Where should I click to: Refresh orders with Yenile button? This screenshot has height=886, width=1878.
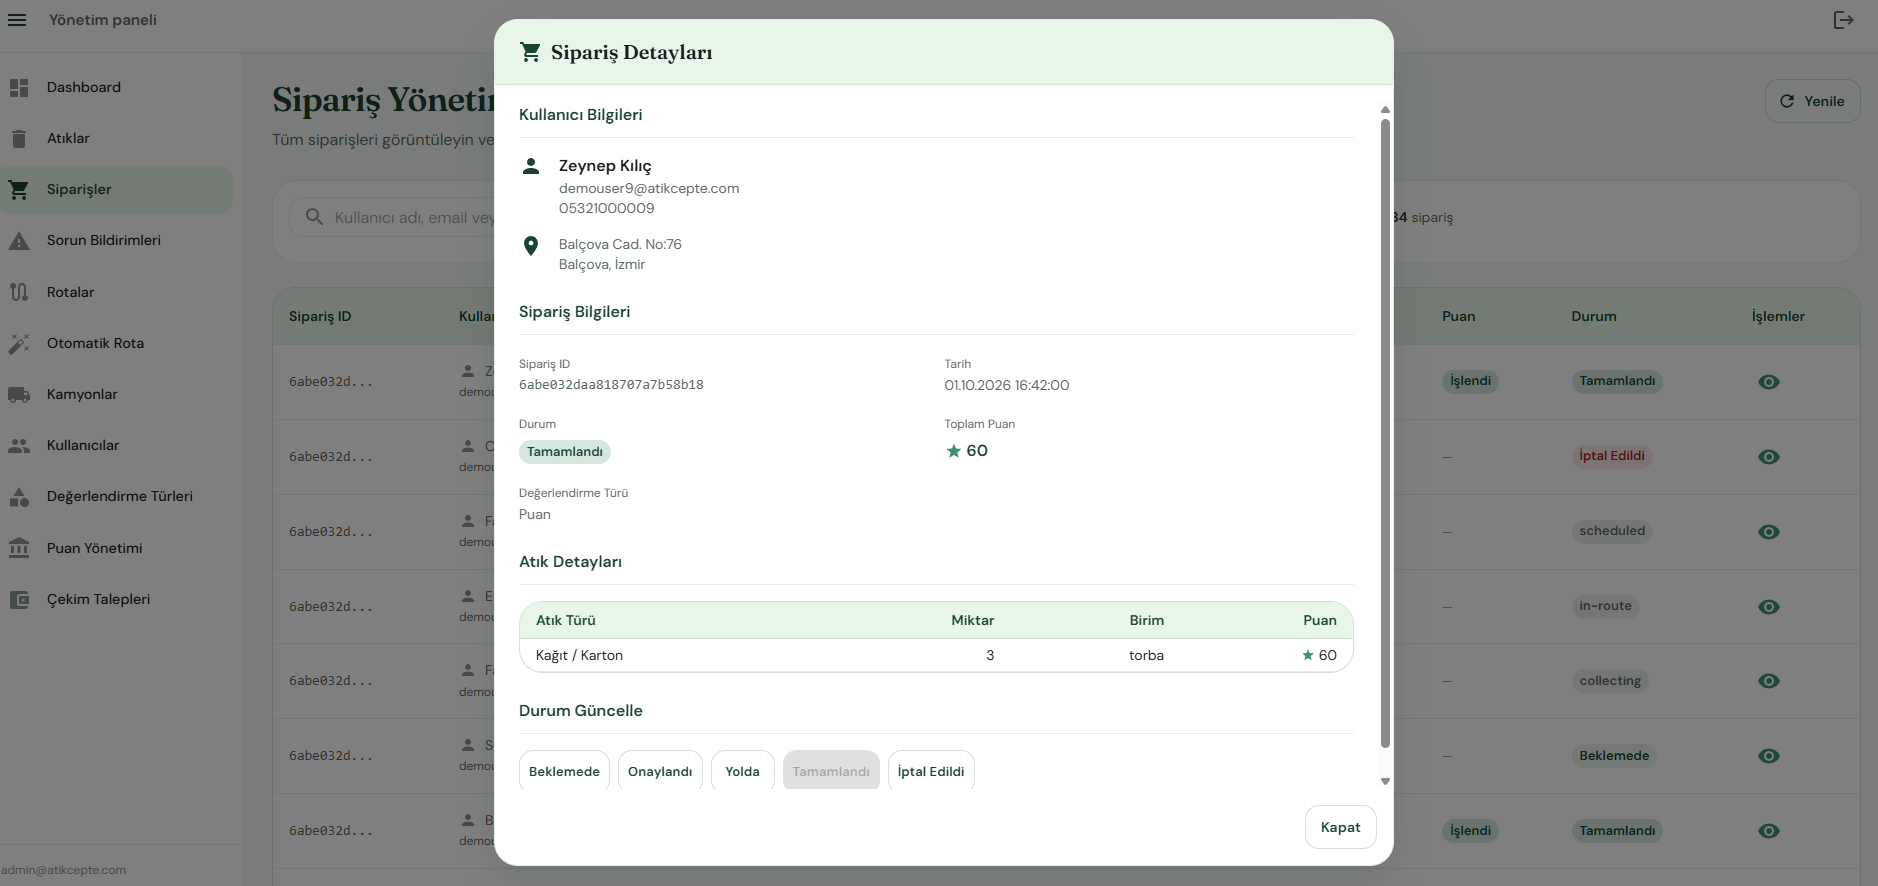point(1812,101)
